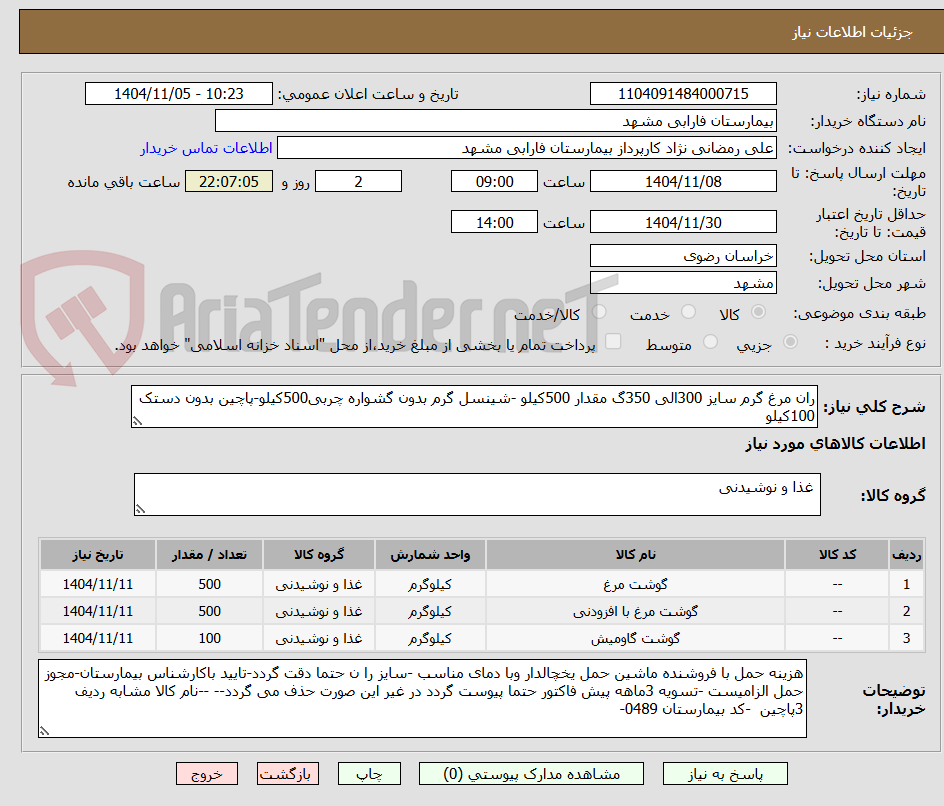944x806 pixels.
Task: Click the price validity time 14:00
Action: 494,222
